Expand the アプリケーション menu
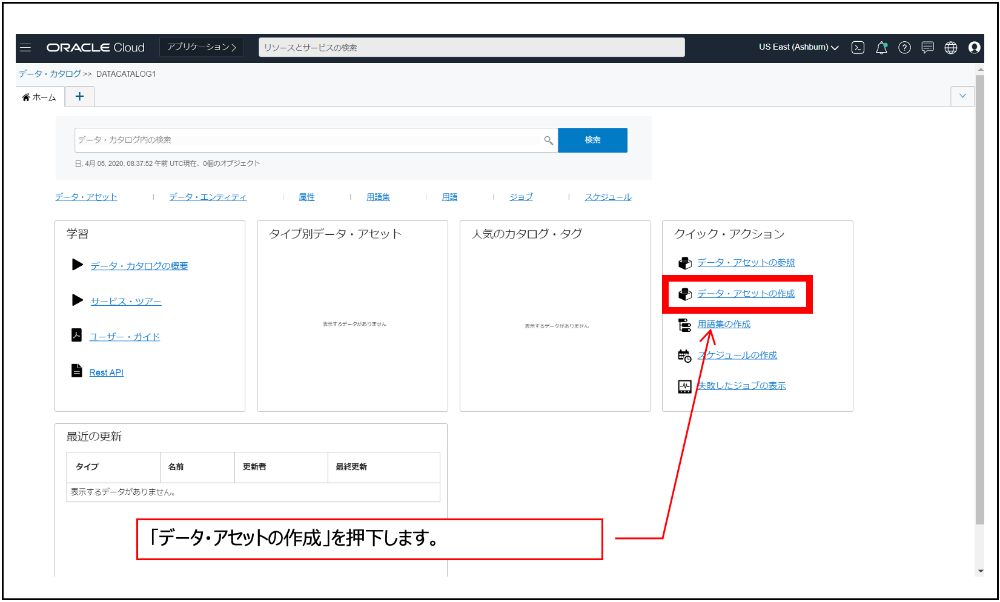Image resolution: width=1000 pixels, height=602 pixels. (x=202, y=47)
